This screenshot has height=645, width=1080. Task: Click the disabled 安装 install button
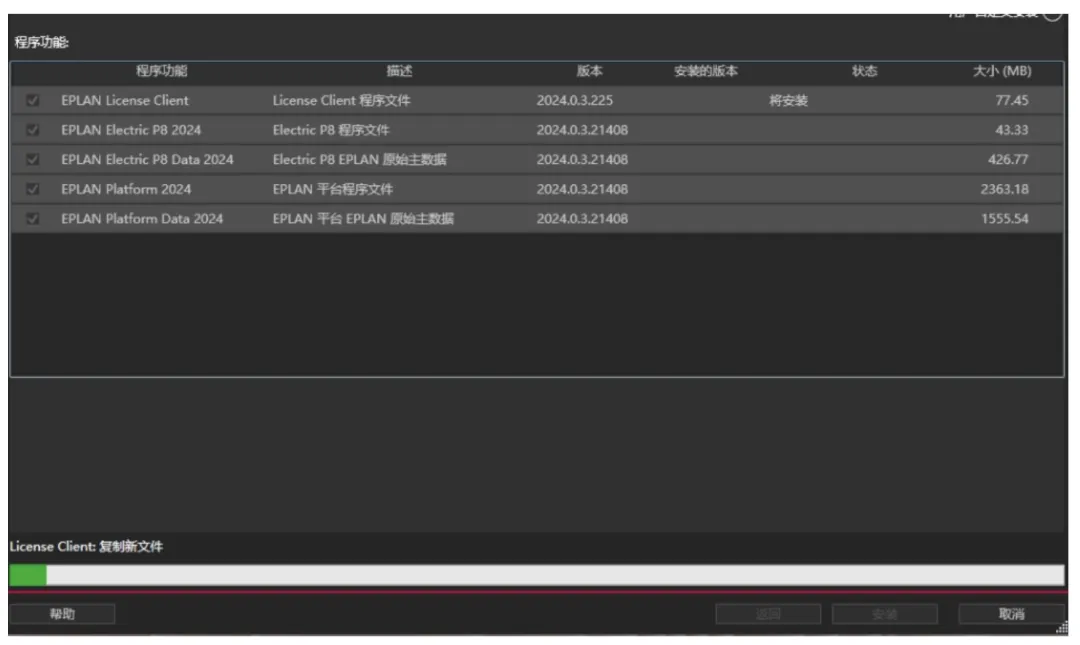point(884,614)
